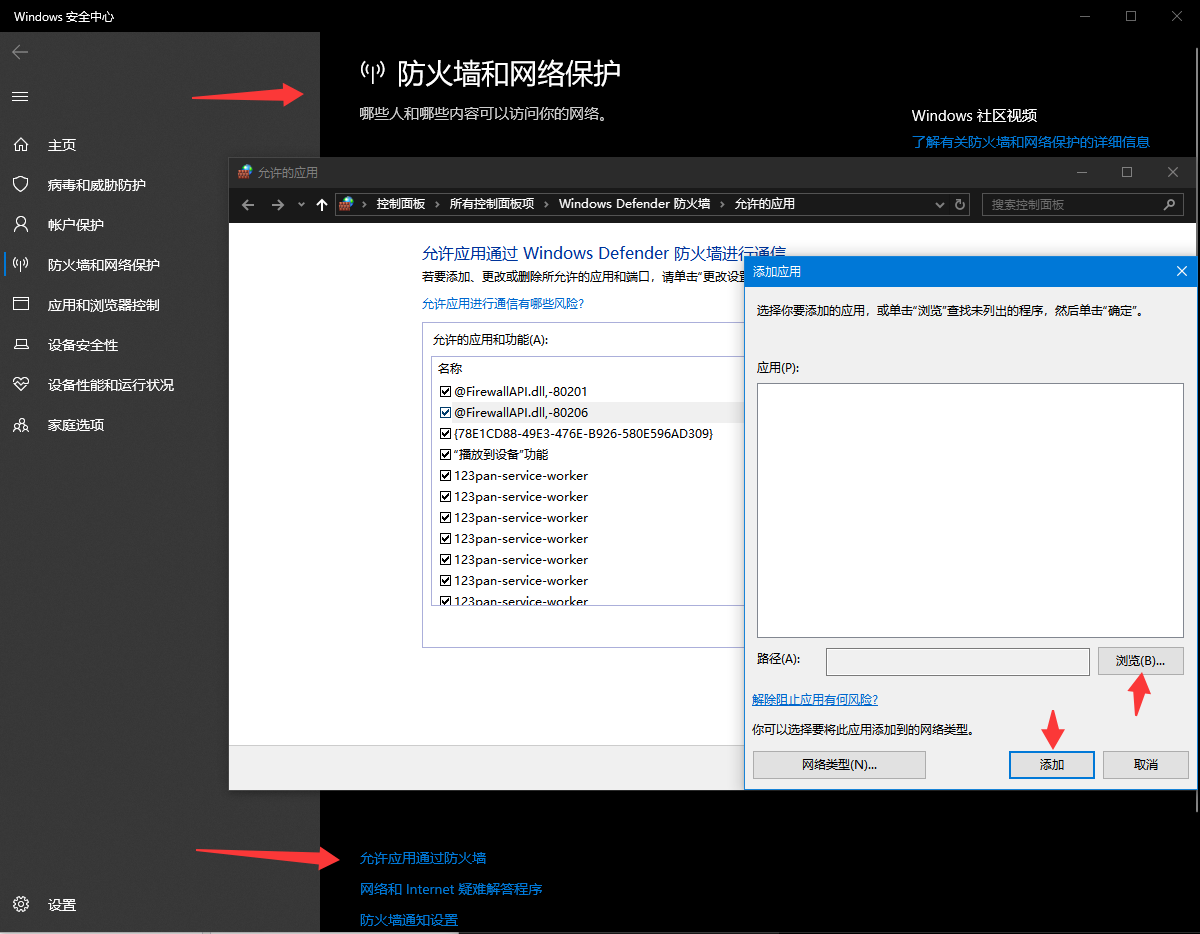
Task: Click the 防火墙和网络保护 heading antenna icon
Action: coord(373,73)
